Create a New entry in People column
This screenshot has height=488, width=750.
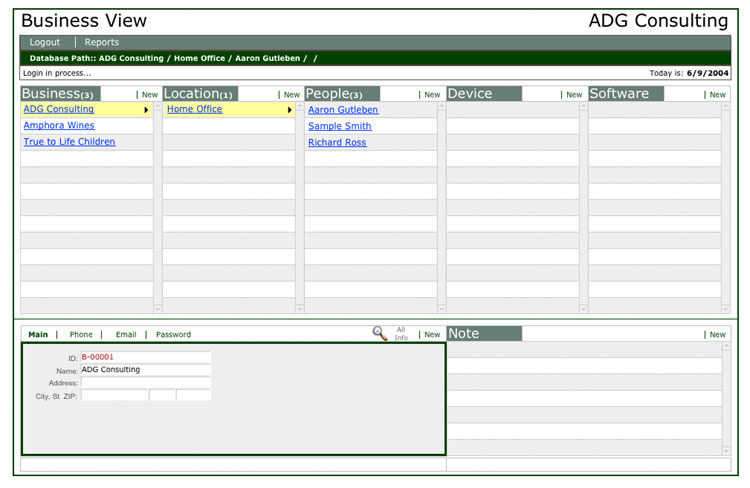point(432,95)
